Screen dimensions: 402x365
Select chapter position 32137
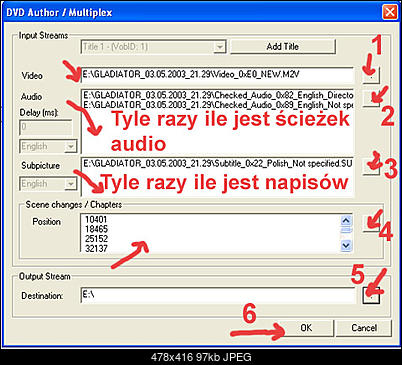[96, 248]
